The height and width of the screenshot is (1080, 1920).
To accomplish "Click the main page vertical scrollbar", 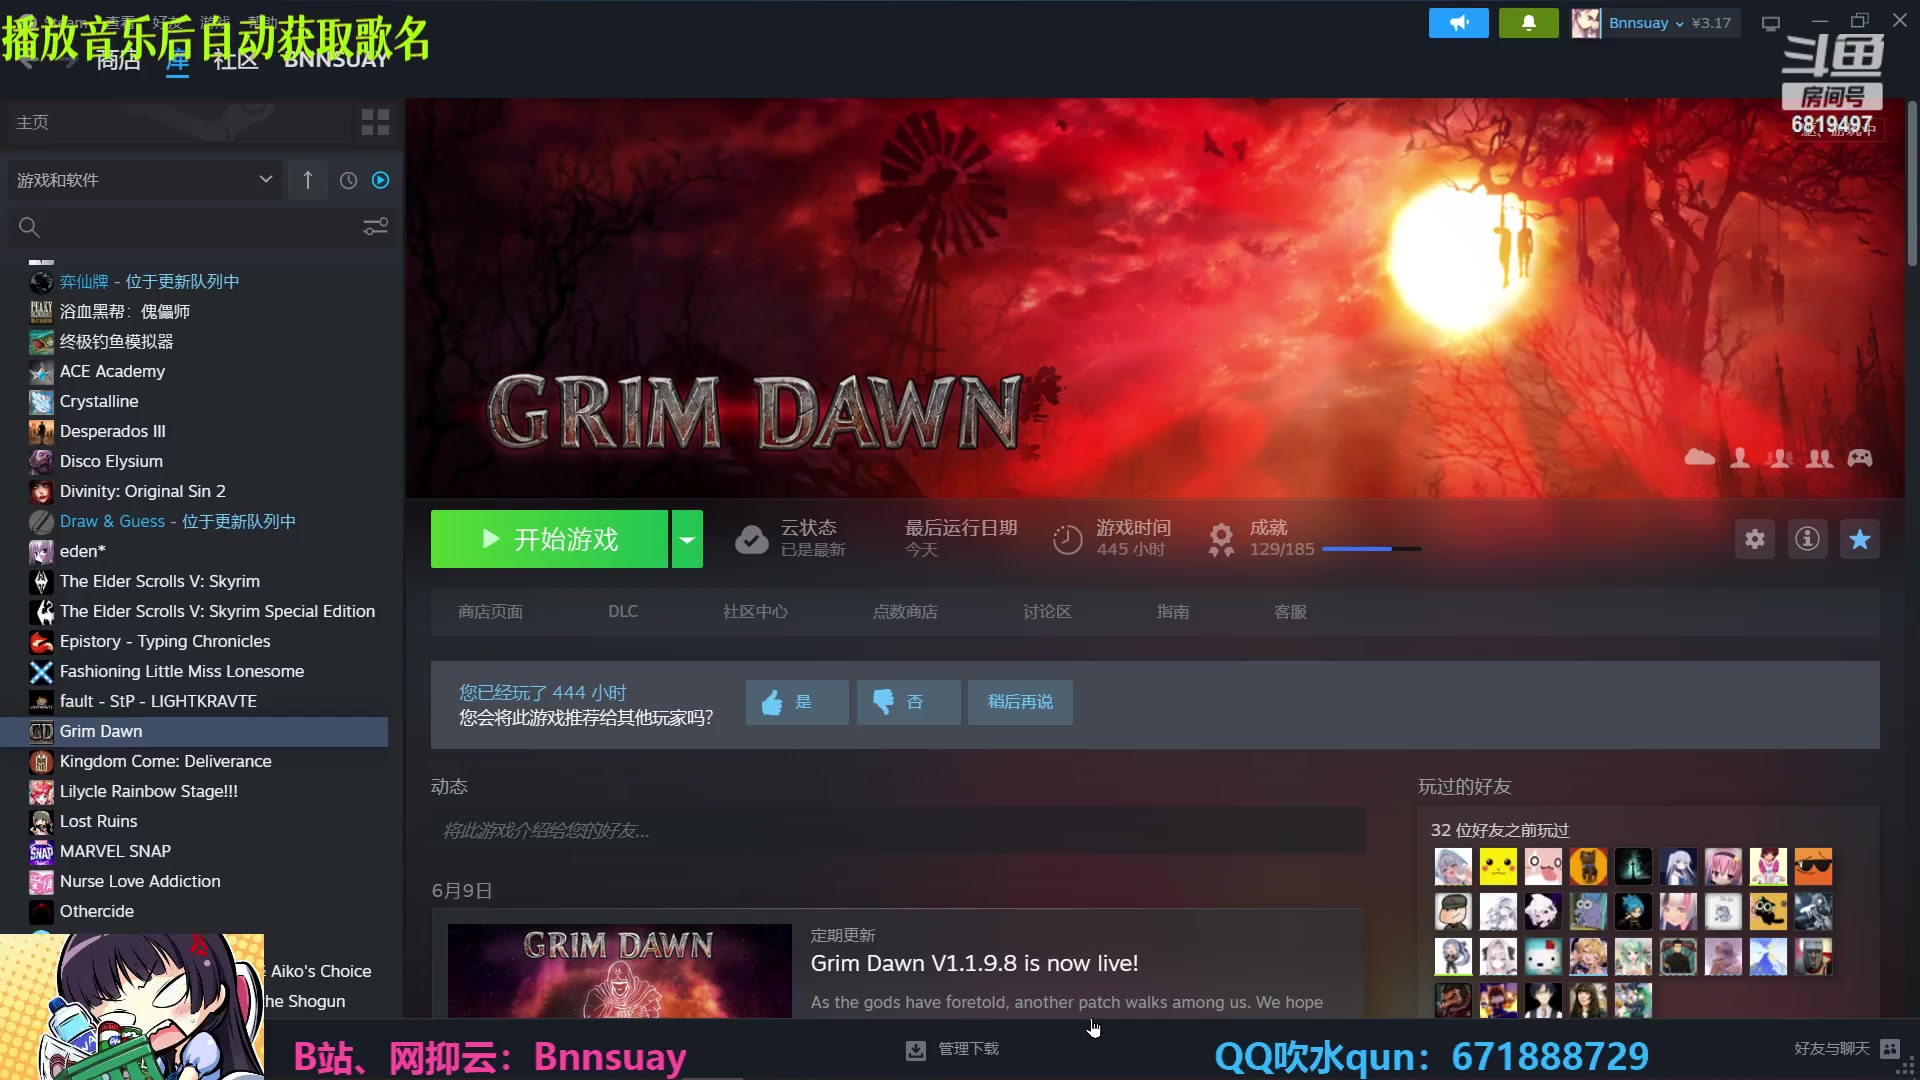I will [1911, 183].
